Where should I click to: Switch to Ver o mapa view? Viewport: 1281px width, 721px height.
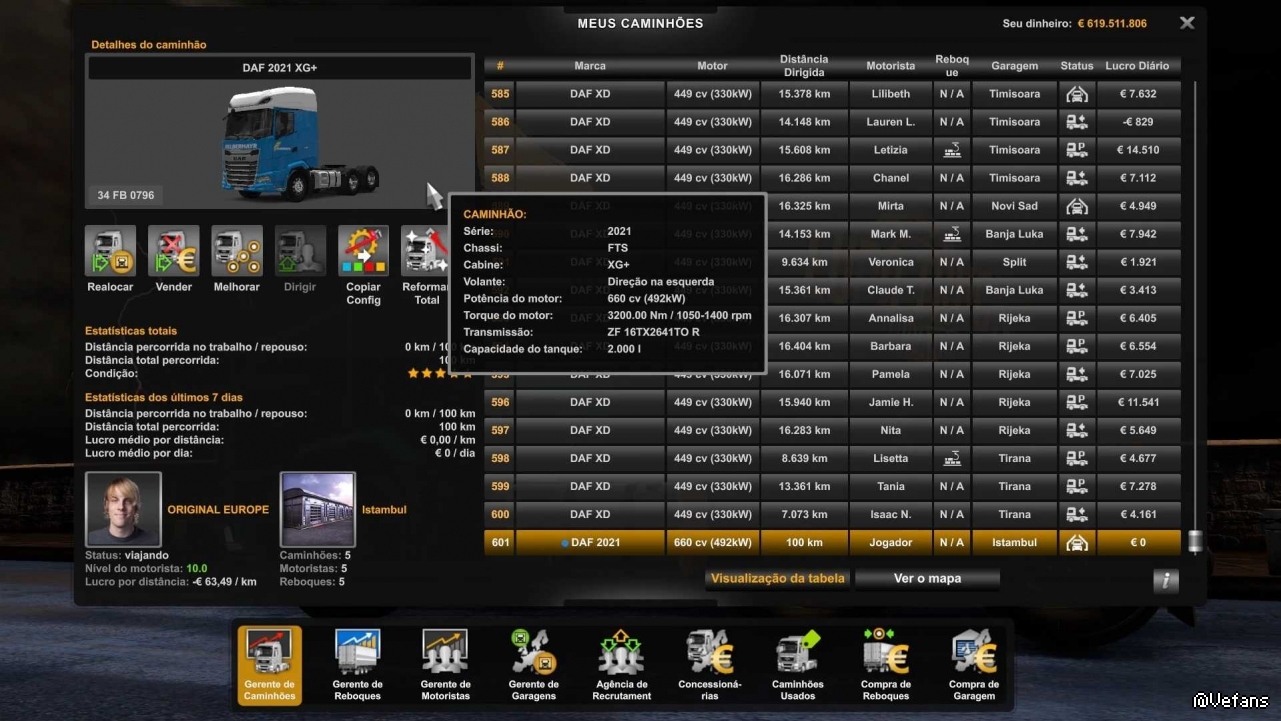(x=927, y=579)
